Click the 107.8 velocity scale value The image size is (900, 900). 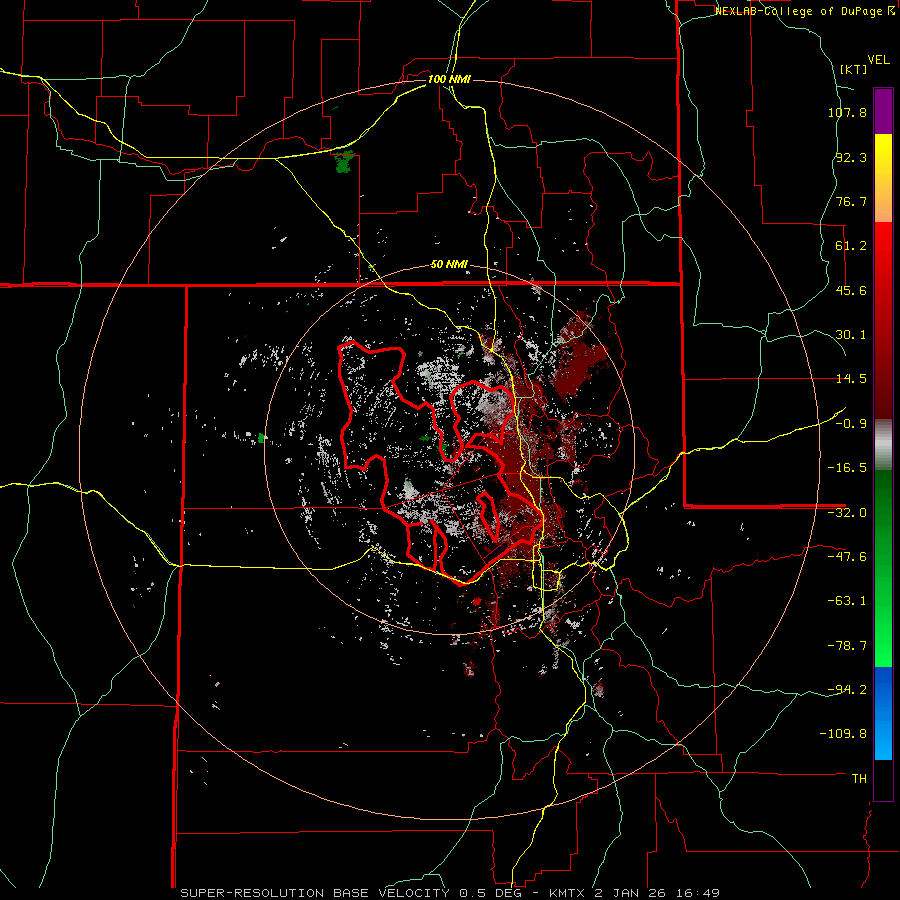click(847, 112)
